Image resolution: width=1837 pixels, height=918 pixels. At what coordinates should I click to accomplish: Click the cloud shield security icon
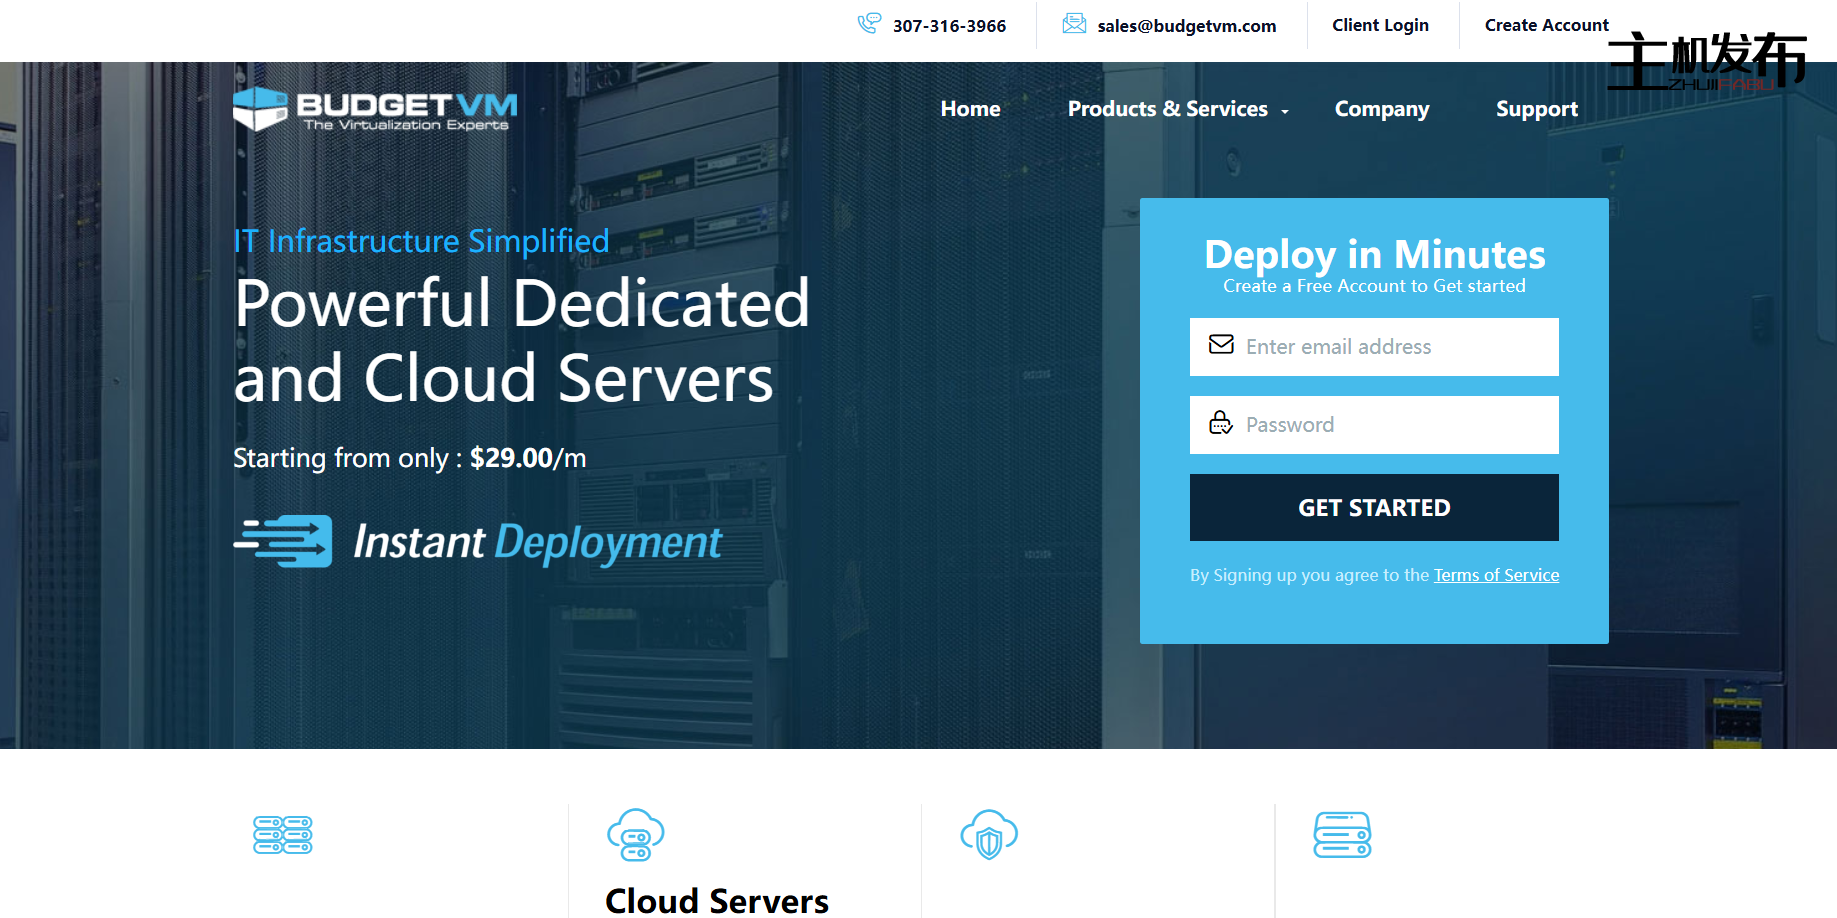pos(989,835)
